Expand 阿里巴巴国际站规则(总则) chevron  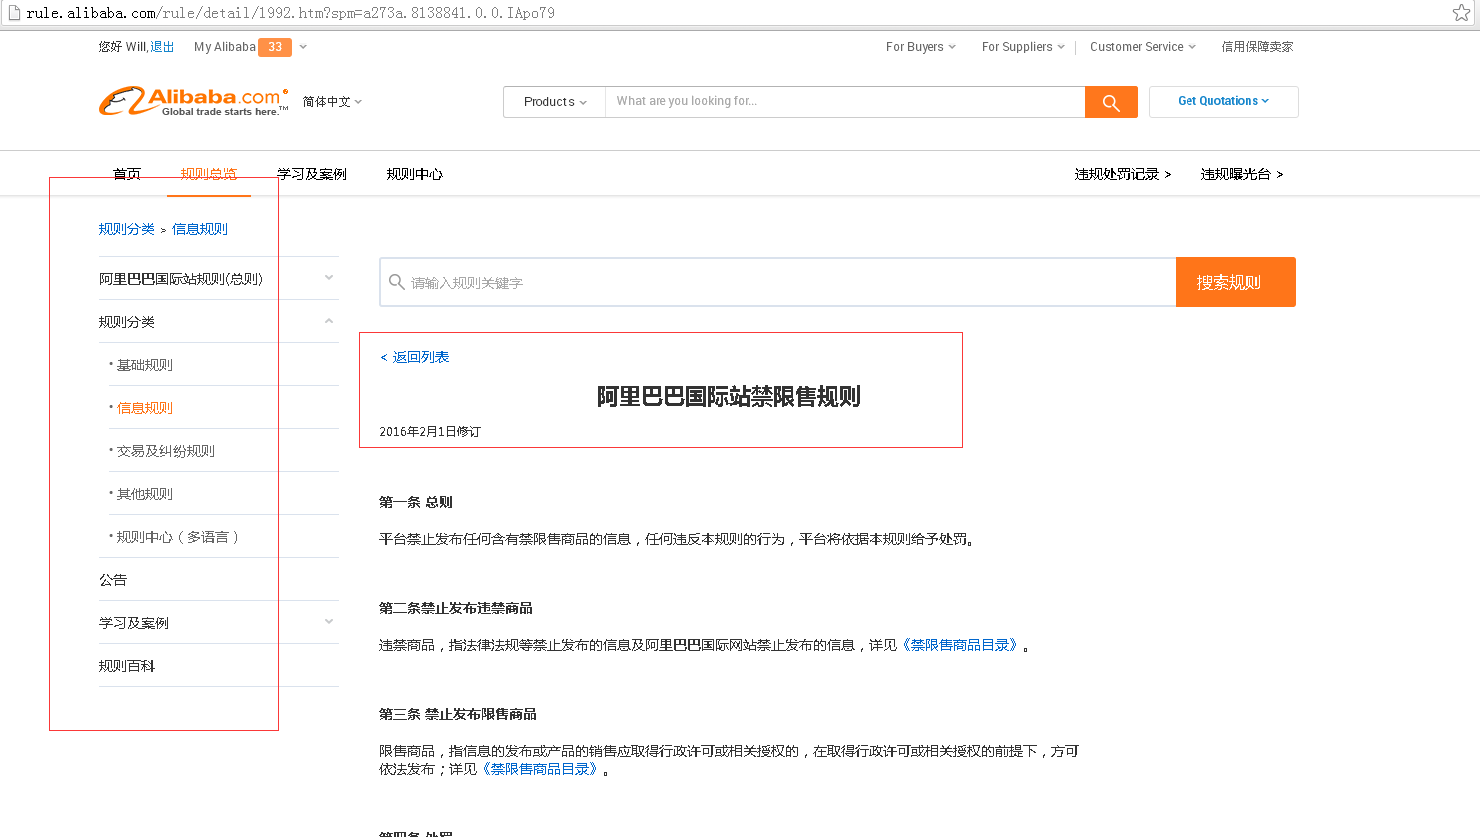329,278
